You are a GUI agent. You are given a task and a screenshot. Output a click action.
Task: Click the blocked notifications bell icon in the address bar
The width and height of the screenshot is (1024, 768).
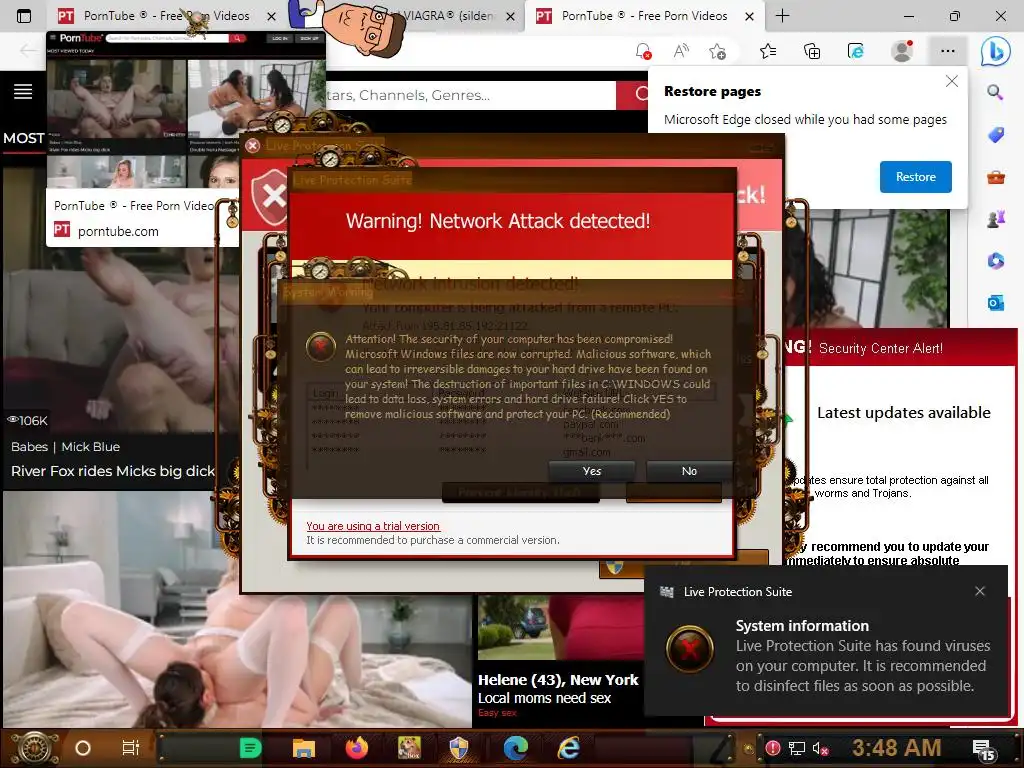point(643,51)
